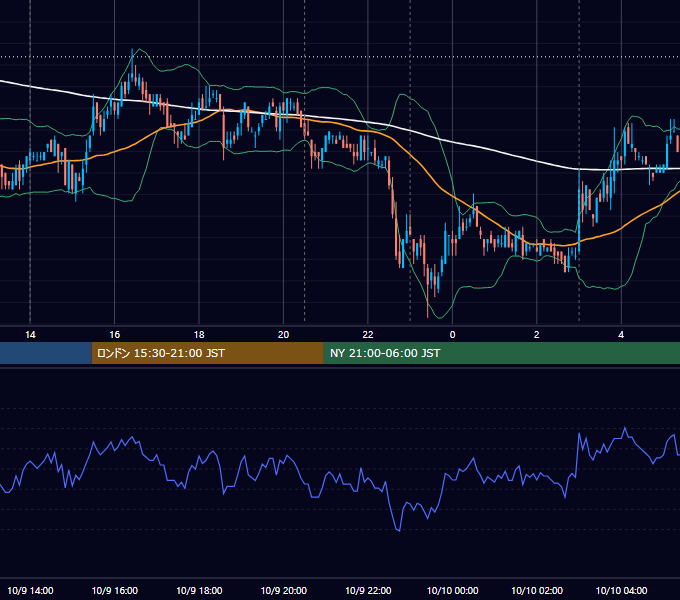Click the 10/10 02:00 date label
Screen dimensions: 680x600
[537, 590]
